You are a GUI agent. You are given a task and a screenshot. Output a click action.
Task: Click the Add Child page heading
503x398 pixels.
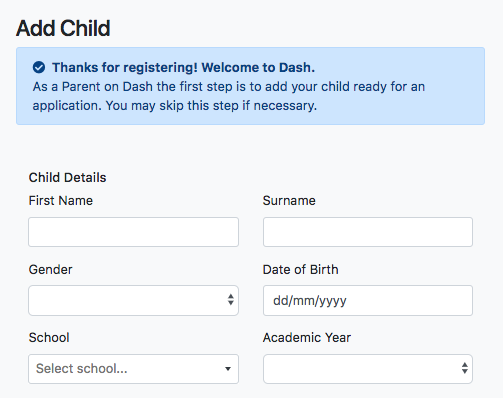[63, 28]
